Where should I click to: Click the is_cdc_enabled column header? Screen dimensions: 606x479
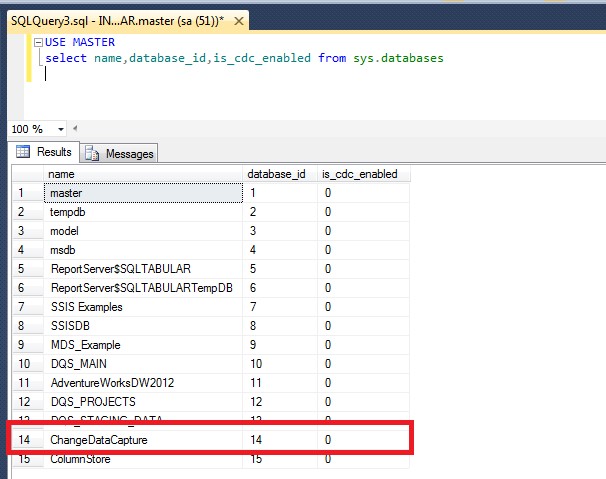click(360, 174)
